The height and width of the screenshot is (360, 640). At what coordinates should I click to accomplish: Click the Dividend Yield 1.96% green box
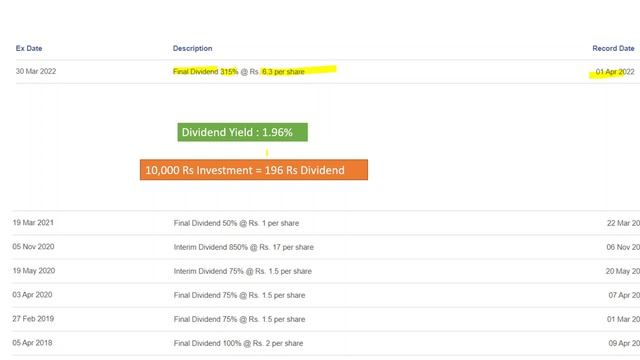[242, 132]
